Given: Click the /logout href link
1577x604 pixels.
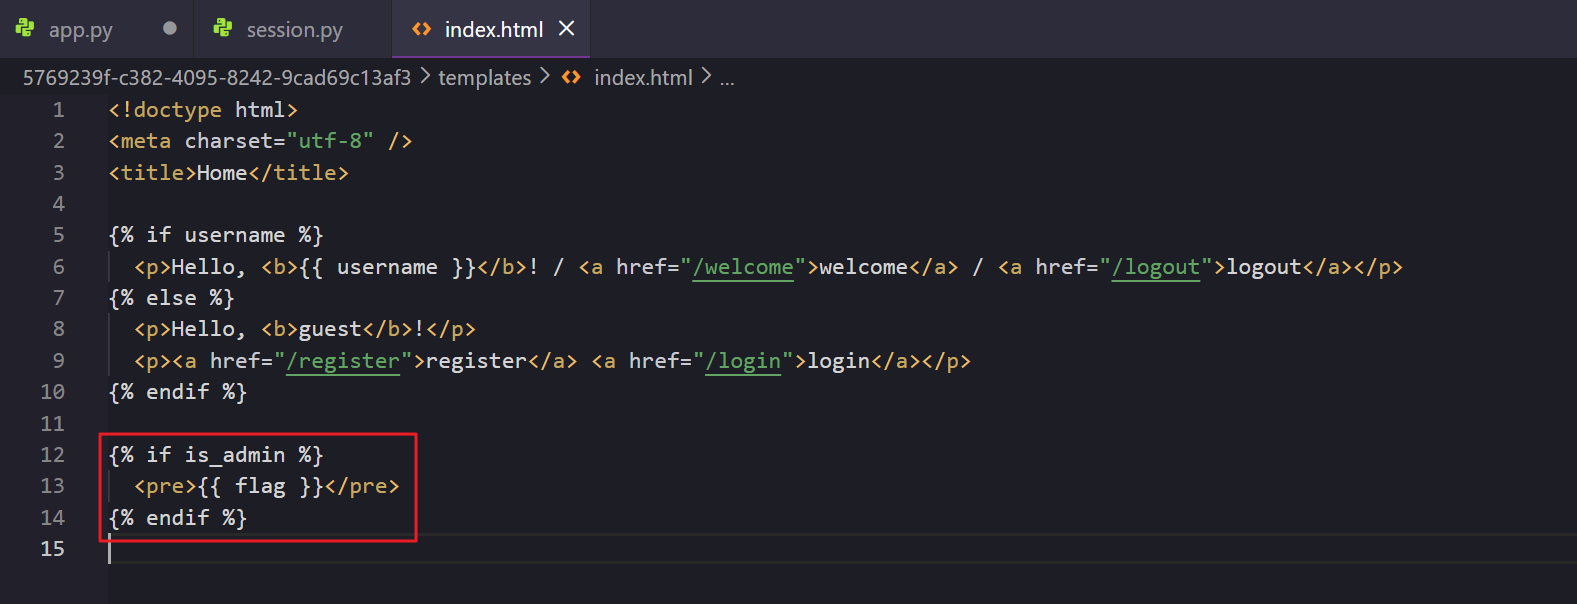Looking at the screenshot, I should (x=1156, y=267).
